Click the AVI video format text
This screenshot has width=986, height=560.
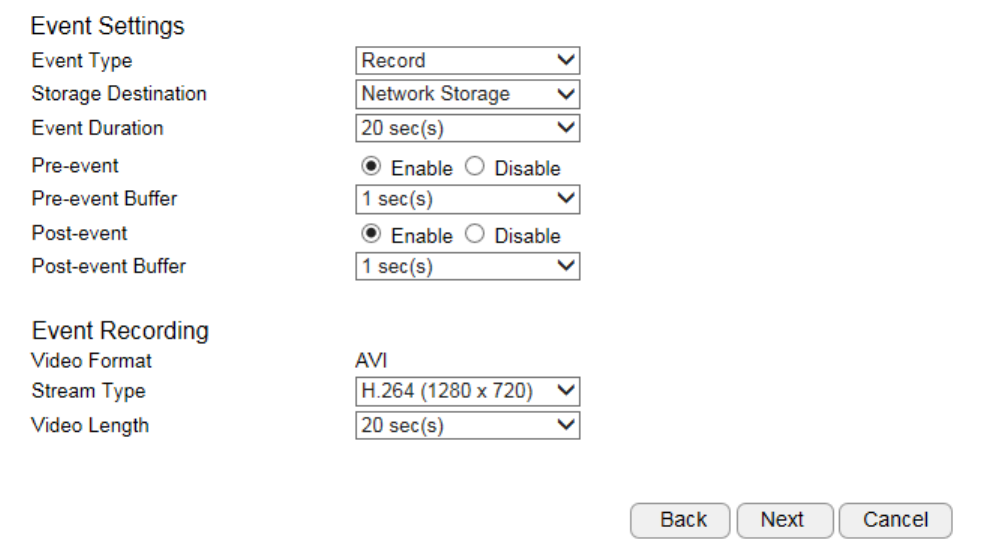pos(371,360)
